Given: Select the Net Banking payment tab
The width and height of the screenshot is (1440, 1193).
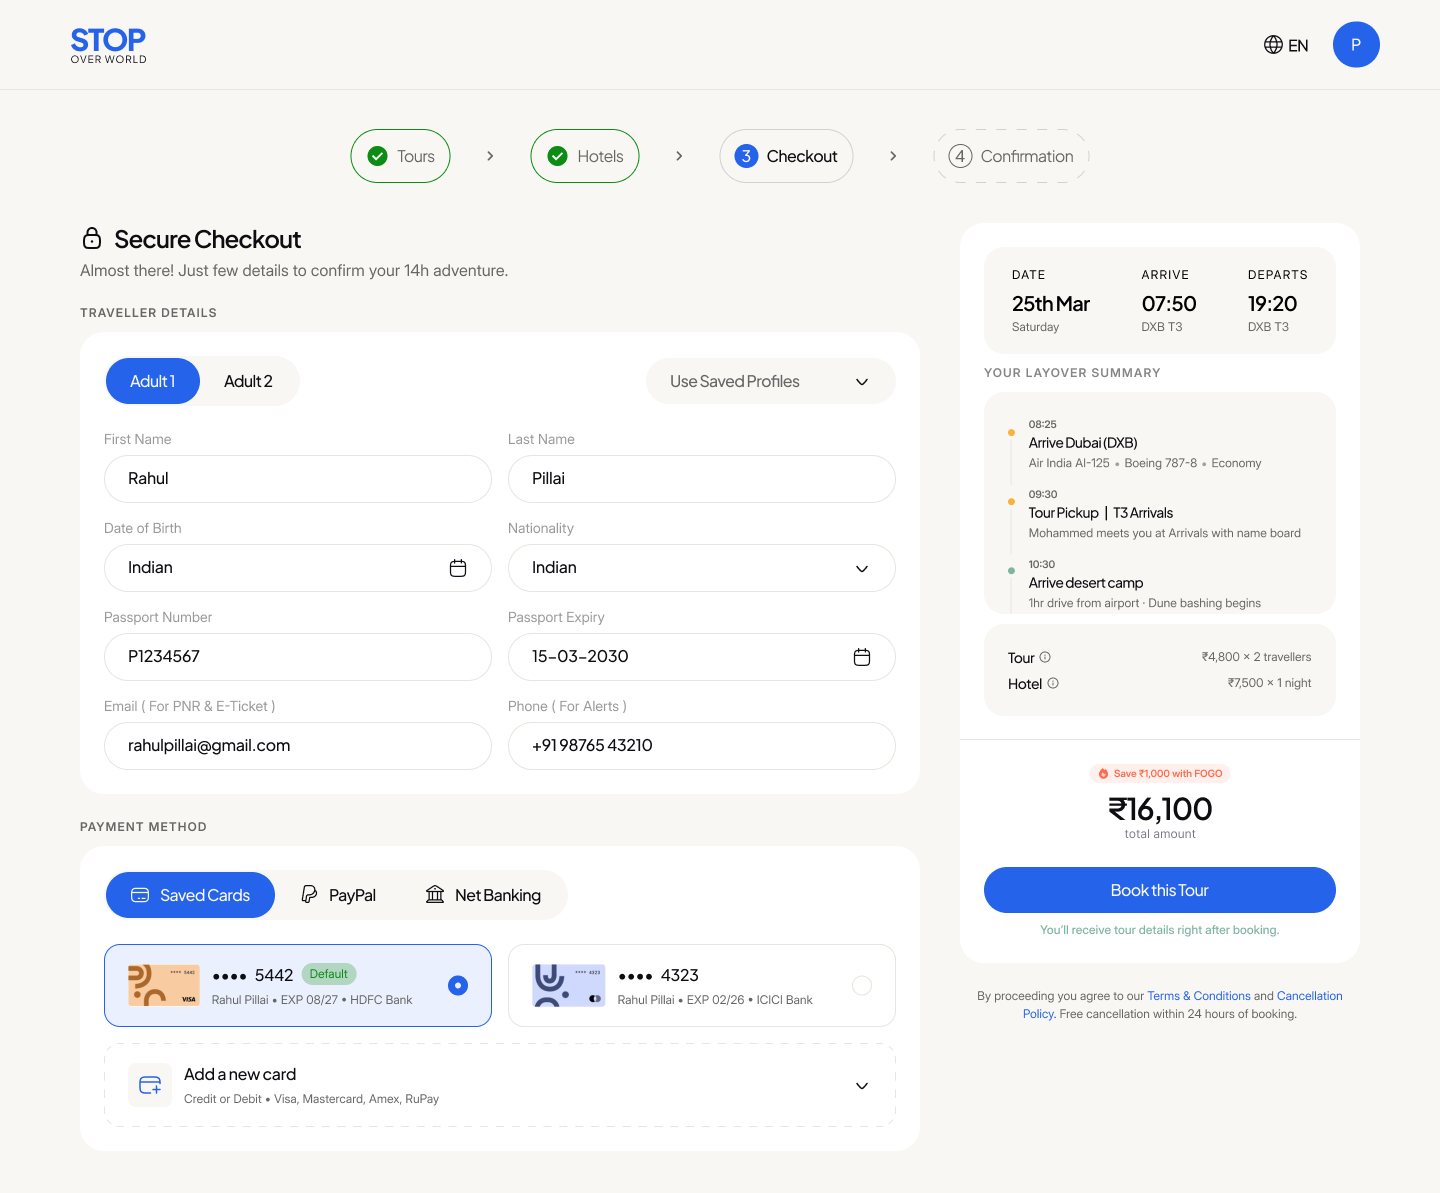Looking at the screenshot, I should (x=483, y=895).
